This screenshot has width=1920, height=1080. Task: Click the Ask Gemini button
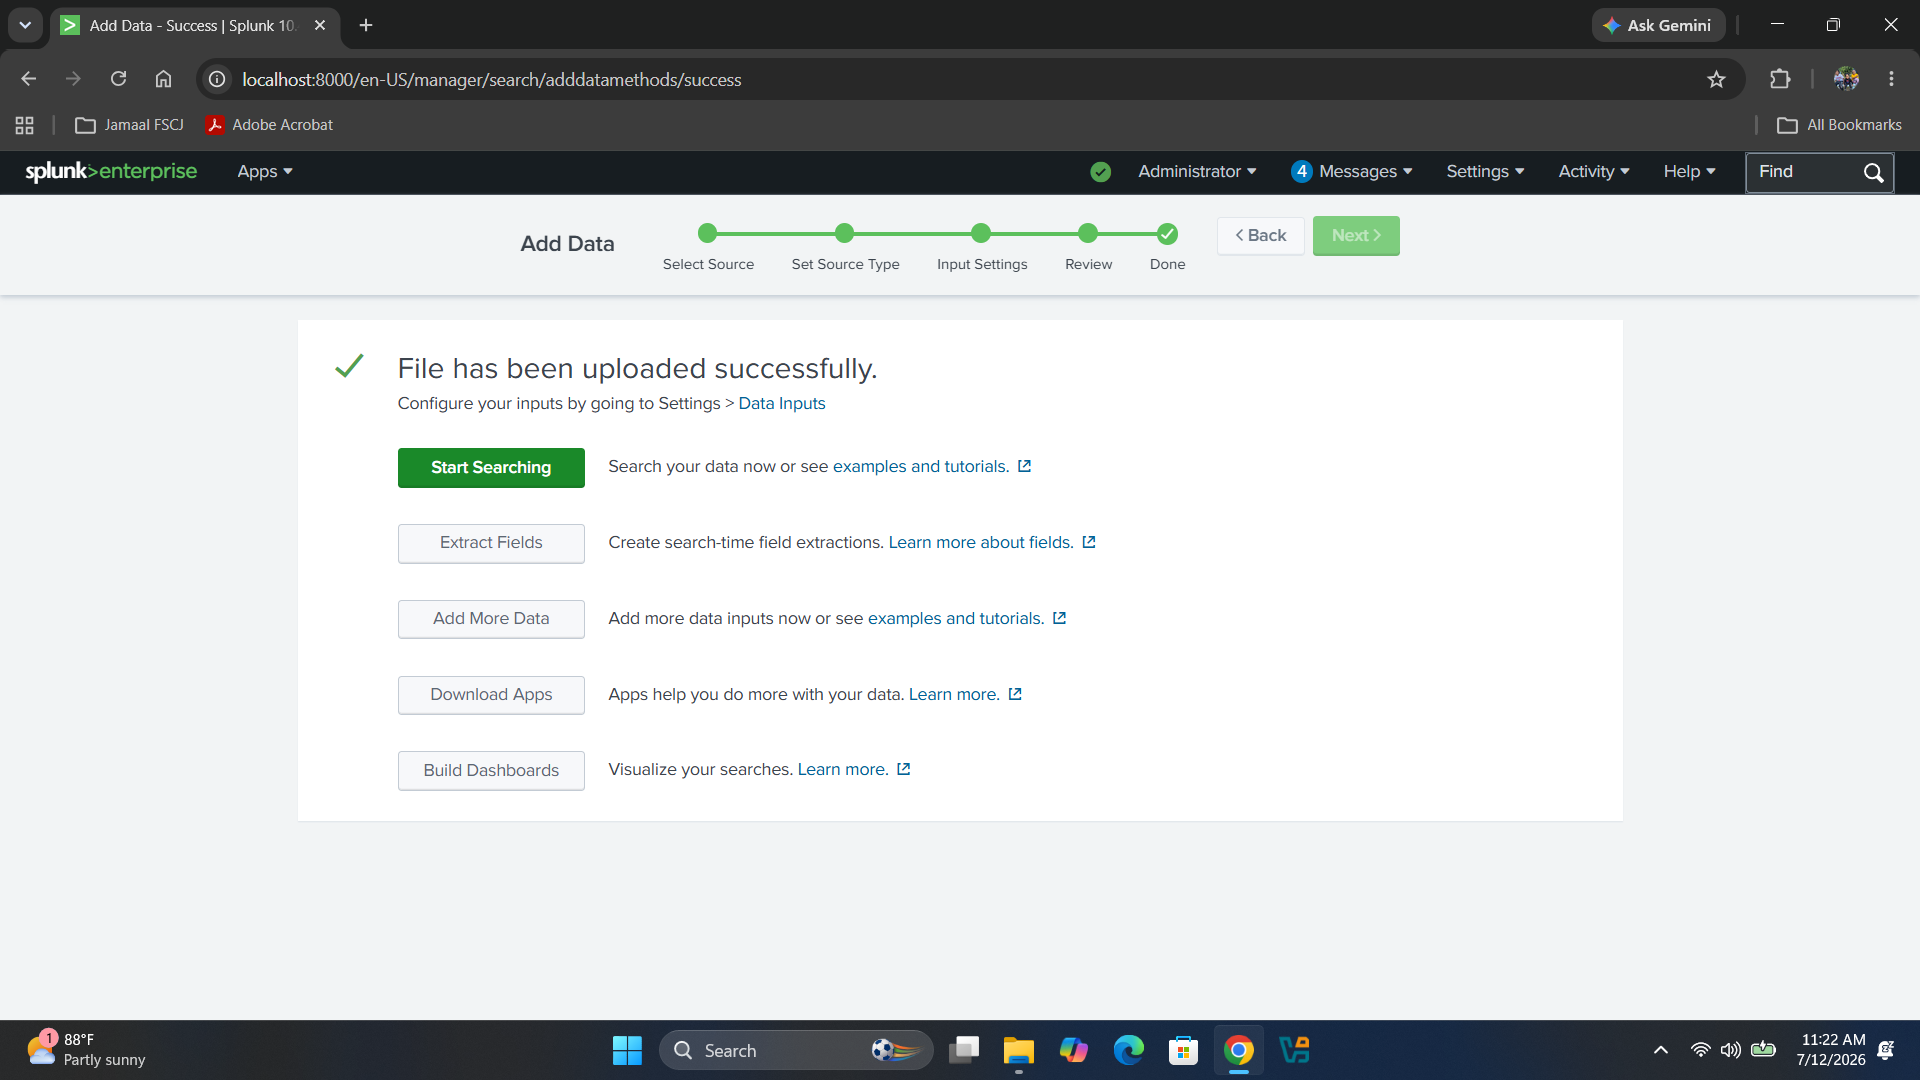(x=1658, y=25)
